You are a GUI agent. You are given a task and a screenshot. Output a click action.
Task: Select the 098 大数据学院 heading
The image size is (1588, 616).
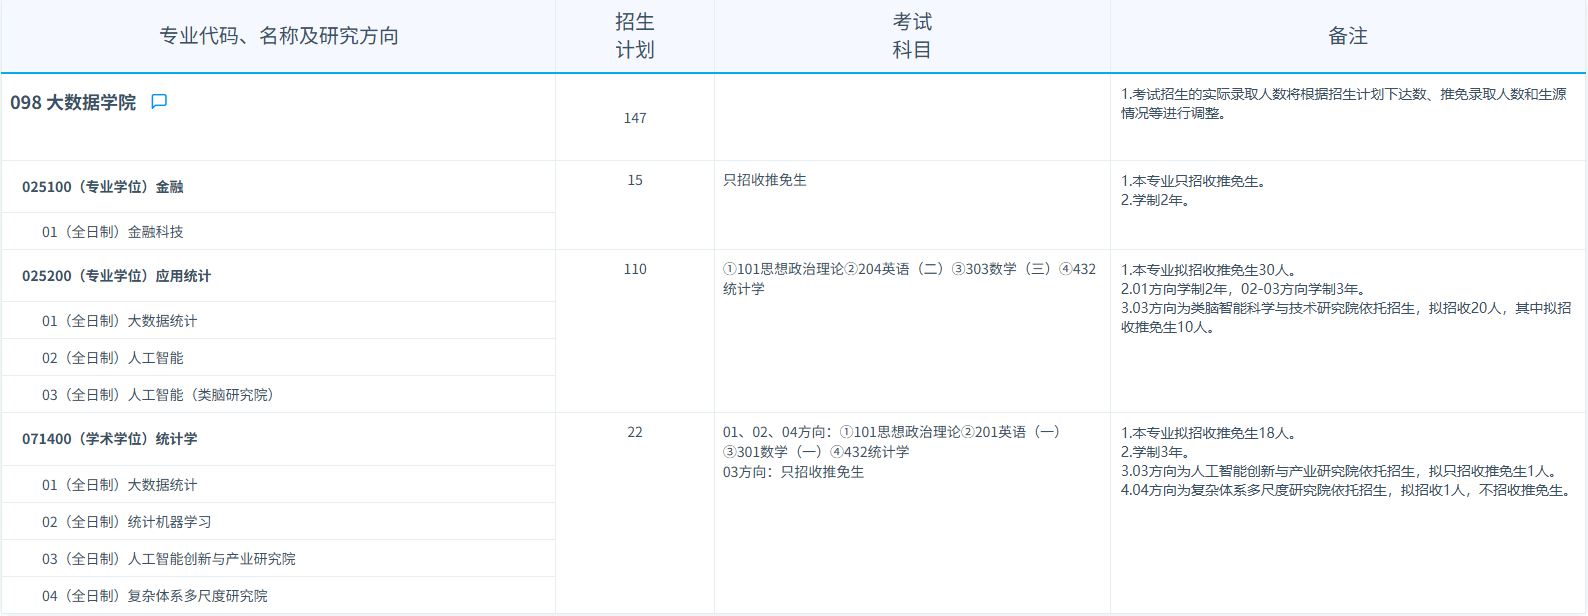73,103
